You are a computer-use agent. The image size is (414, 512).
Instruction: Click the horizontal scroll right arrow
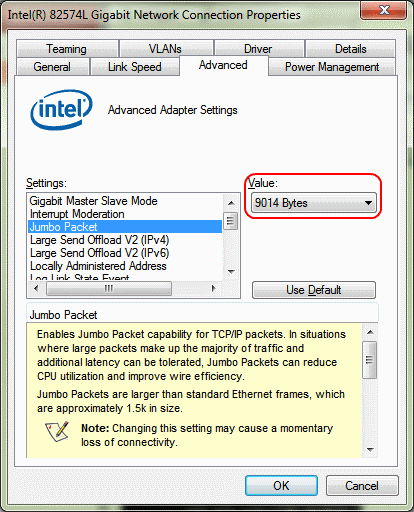click(214, 288)
